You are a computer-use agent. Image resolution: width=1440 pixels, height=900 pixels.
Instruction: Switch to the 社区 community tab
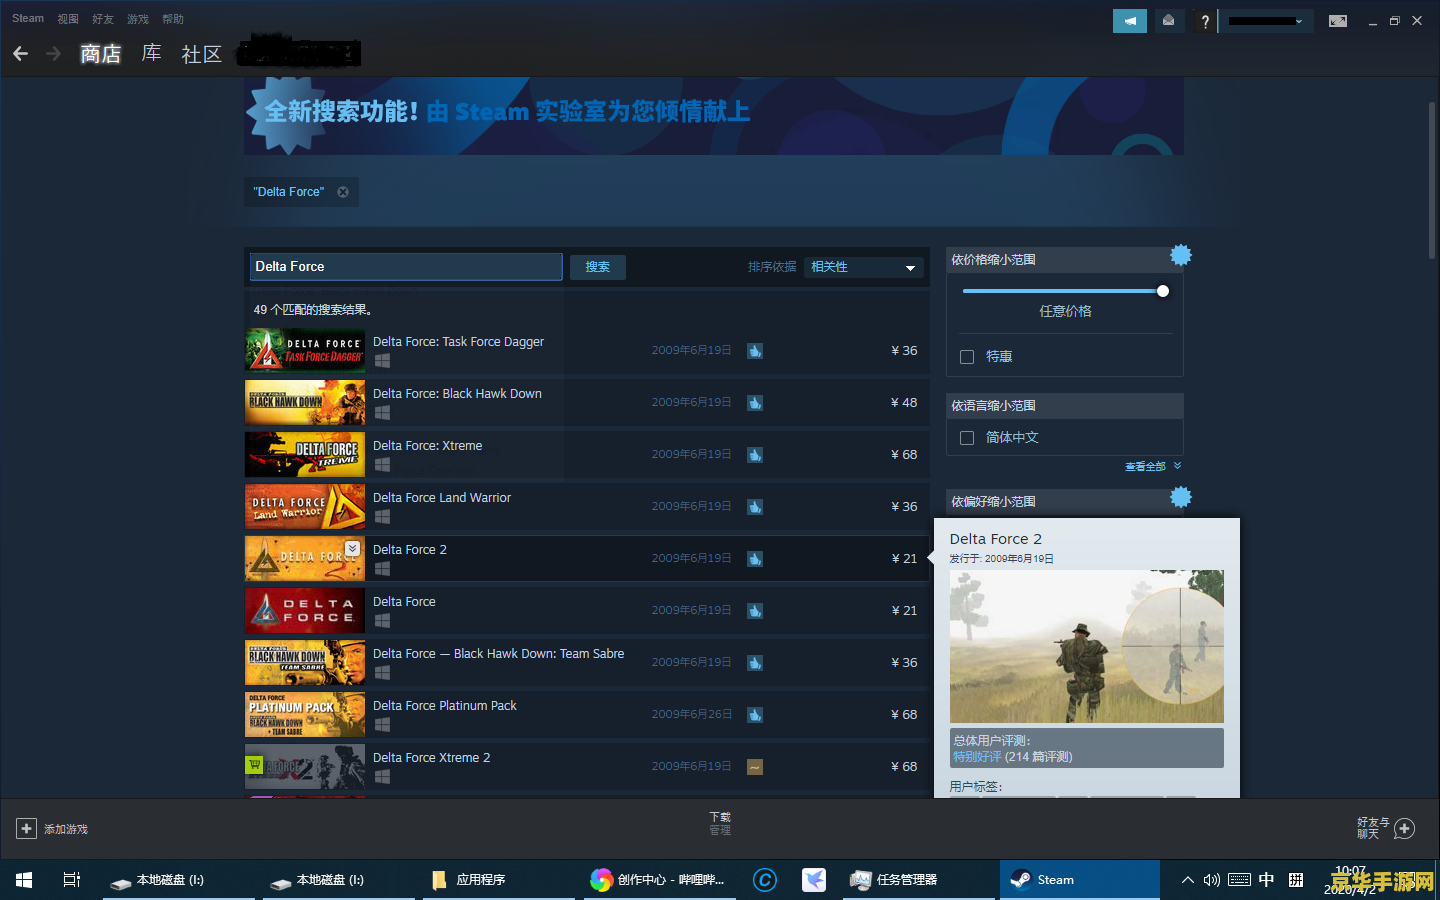click(x=201, y=54)
